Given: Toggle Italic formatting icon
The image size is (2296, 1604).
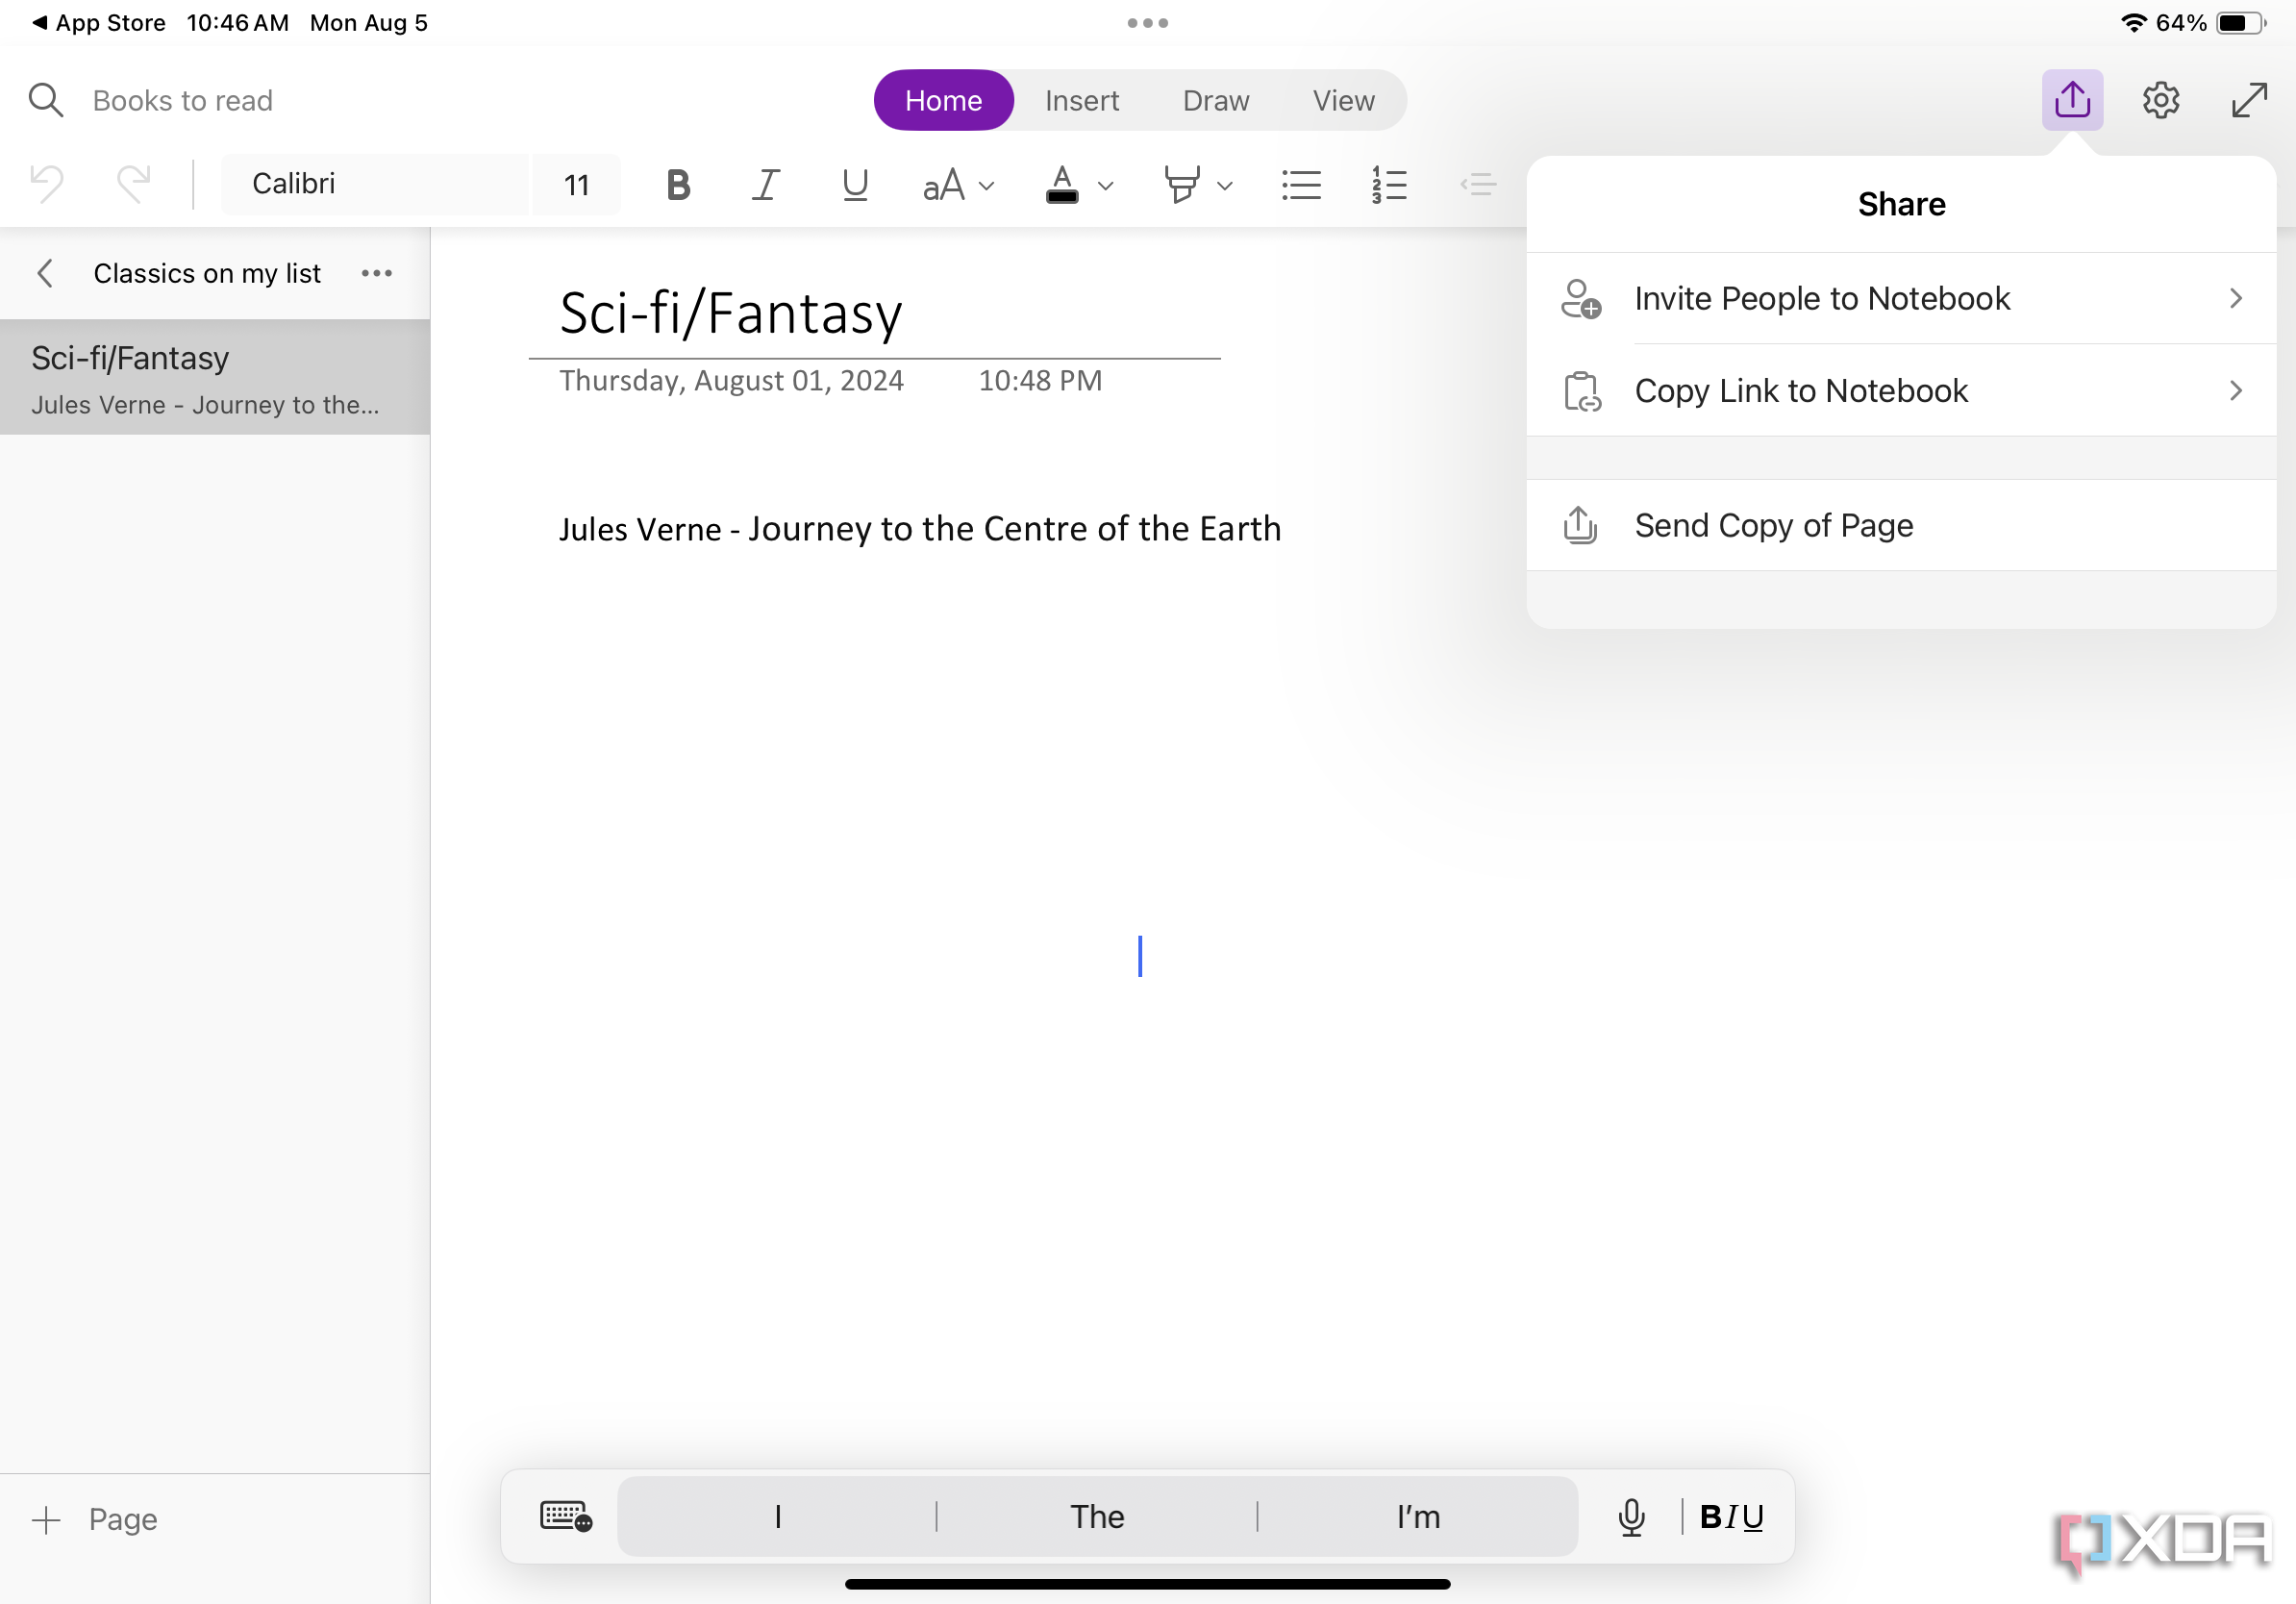Looking at the screenshot, I should 764,184.
